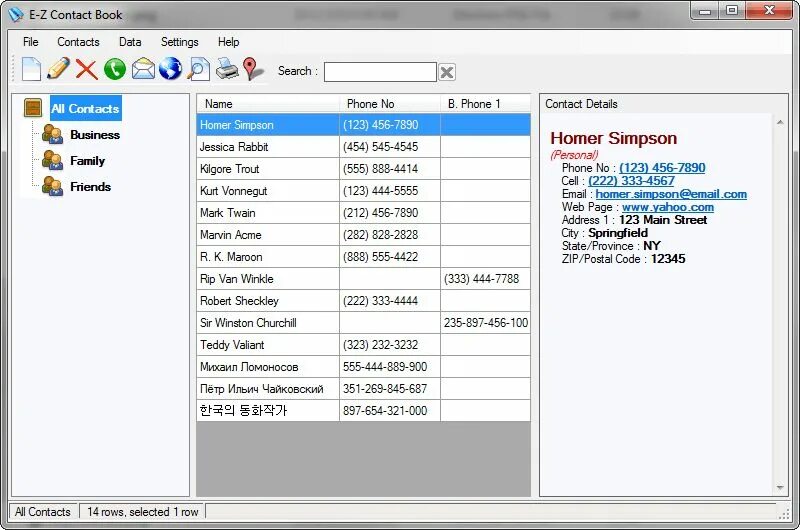Clear search with gray X button

(x=447, y=72)
